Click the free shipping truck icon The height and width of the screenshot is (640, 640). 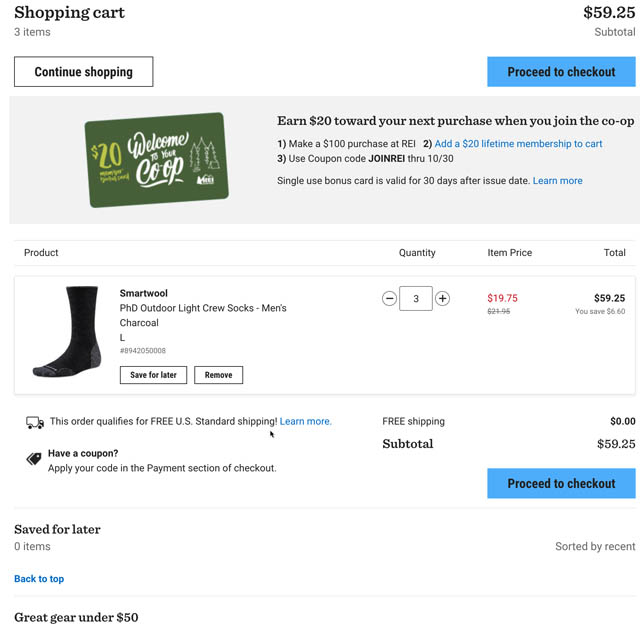[35, 422]
